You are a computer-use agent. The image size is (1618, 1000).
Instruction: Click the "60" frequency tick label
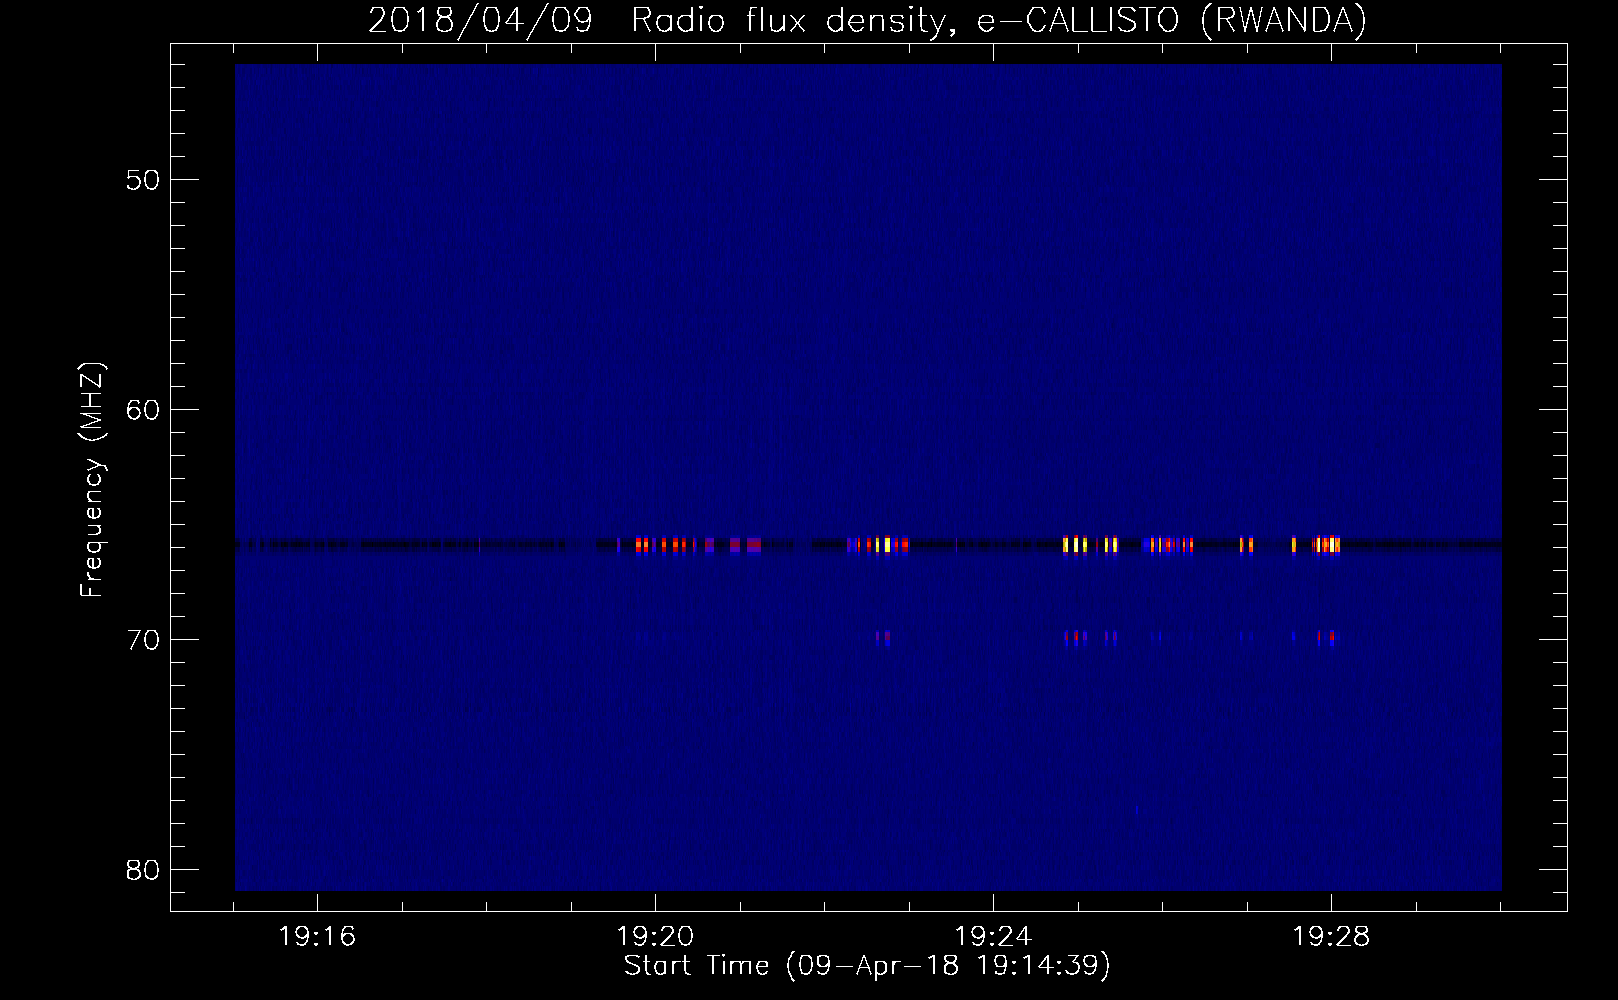[143, 410]
